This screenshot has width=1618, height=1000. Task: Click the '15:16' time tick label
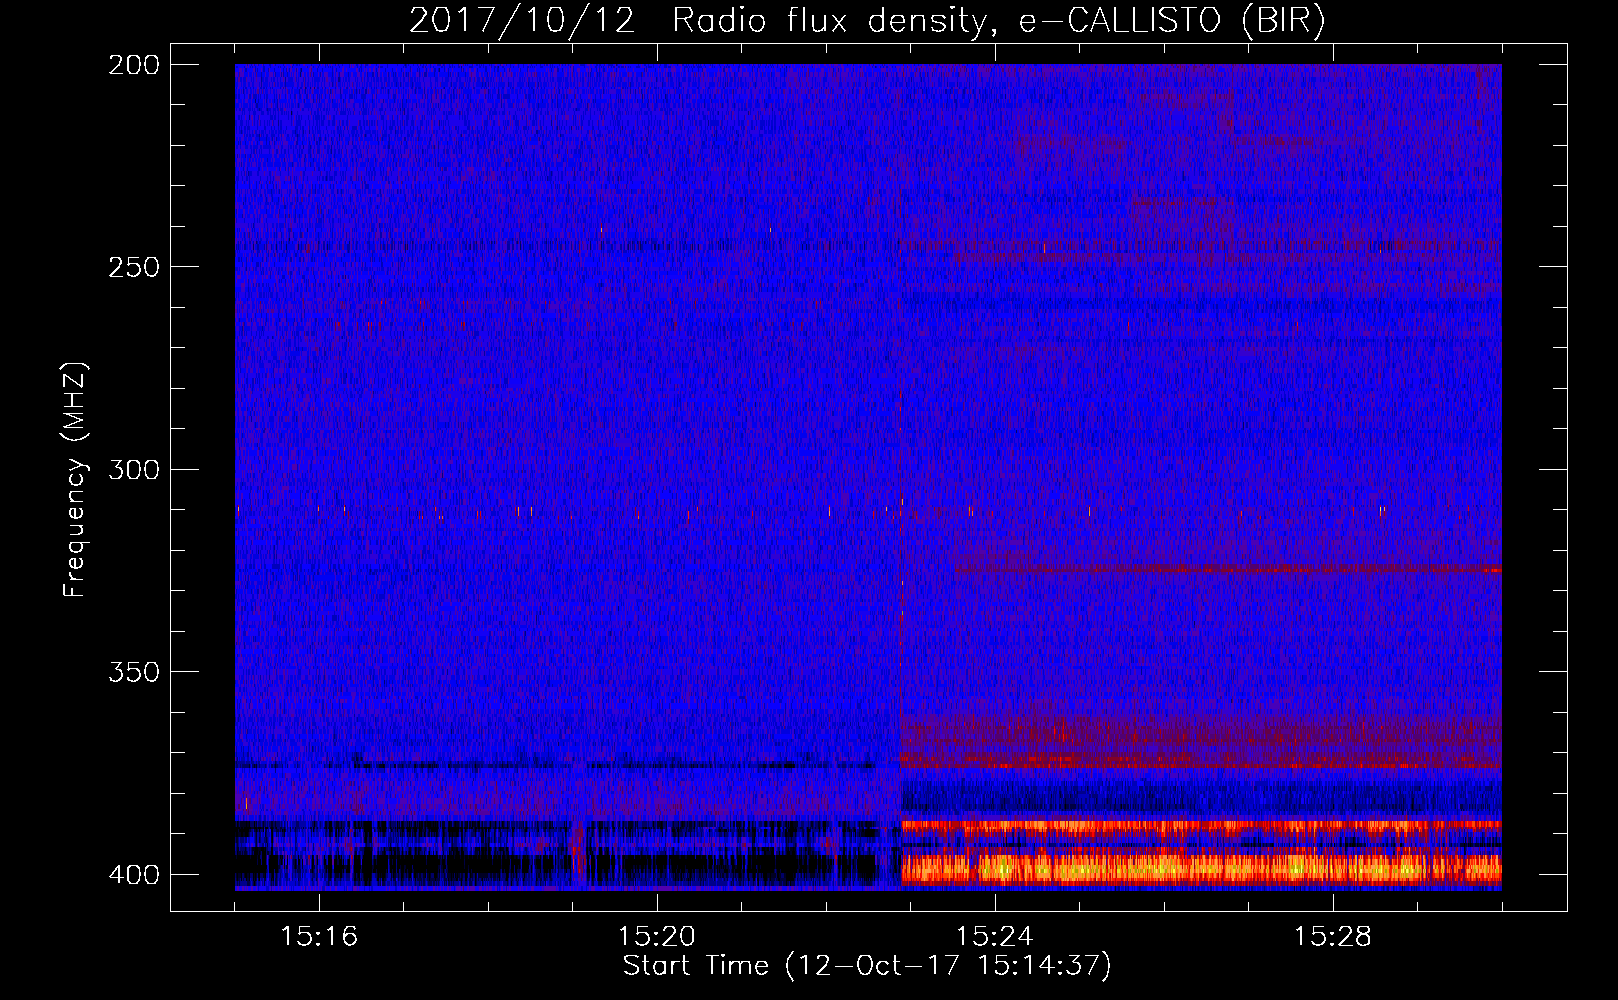click(x=319, y=937)
